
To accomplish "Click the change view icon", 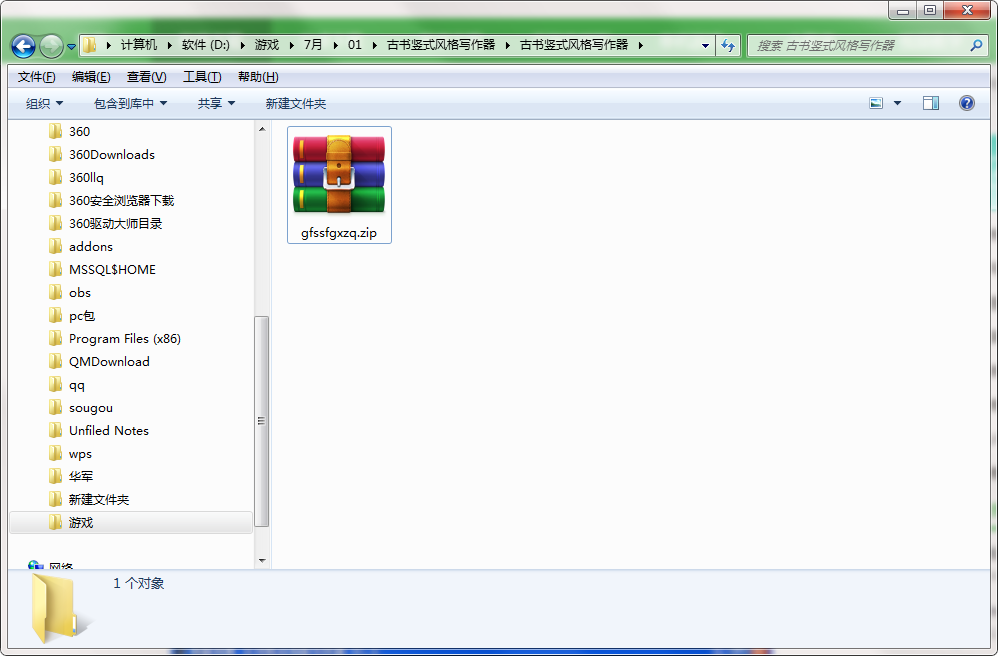I will [876, 103].
